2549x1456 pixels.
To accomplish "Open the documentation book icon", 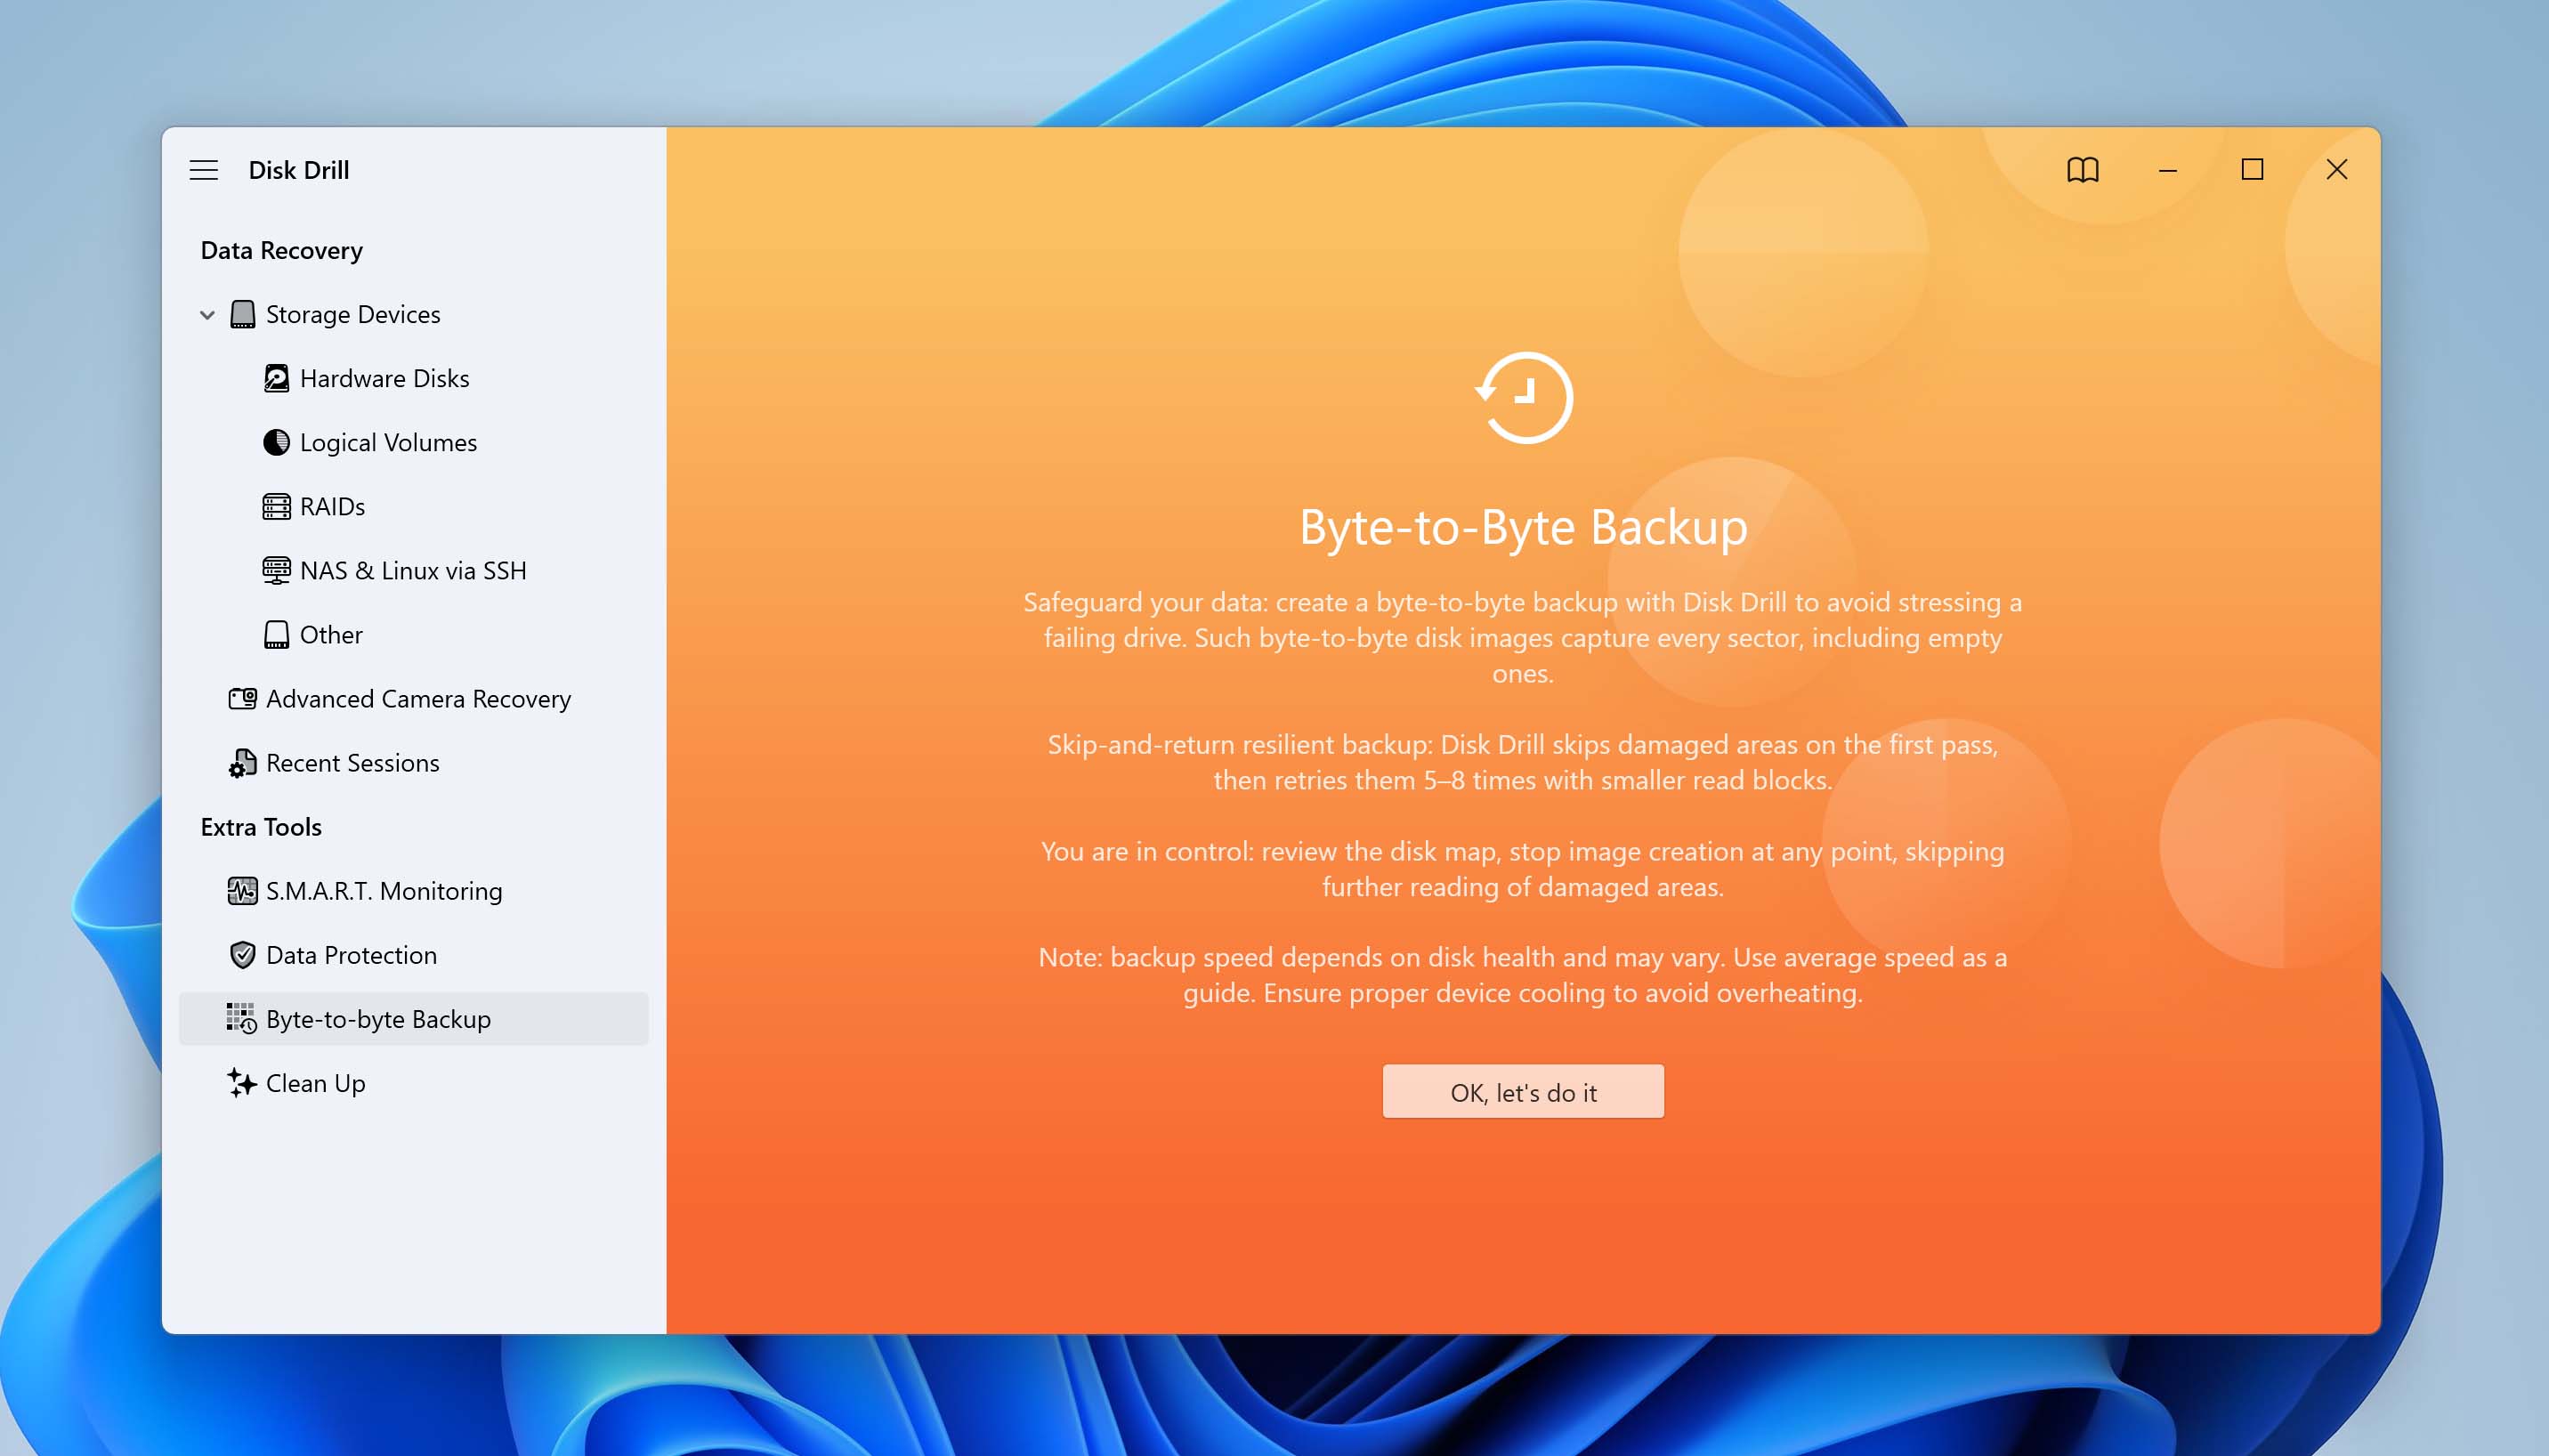I will click(2083, 170).
